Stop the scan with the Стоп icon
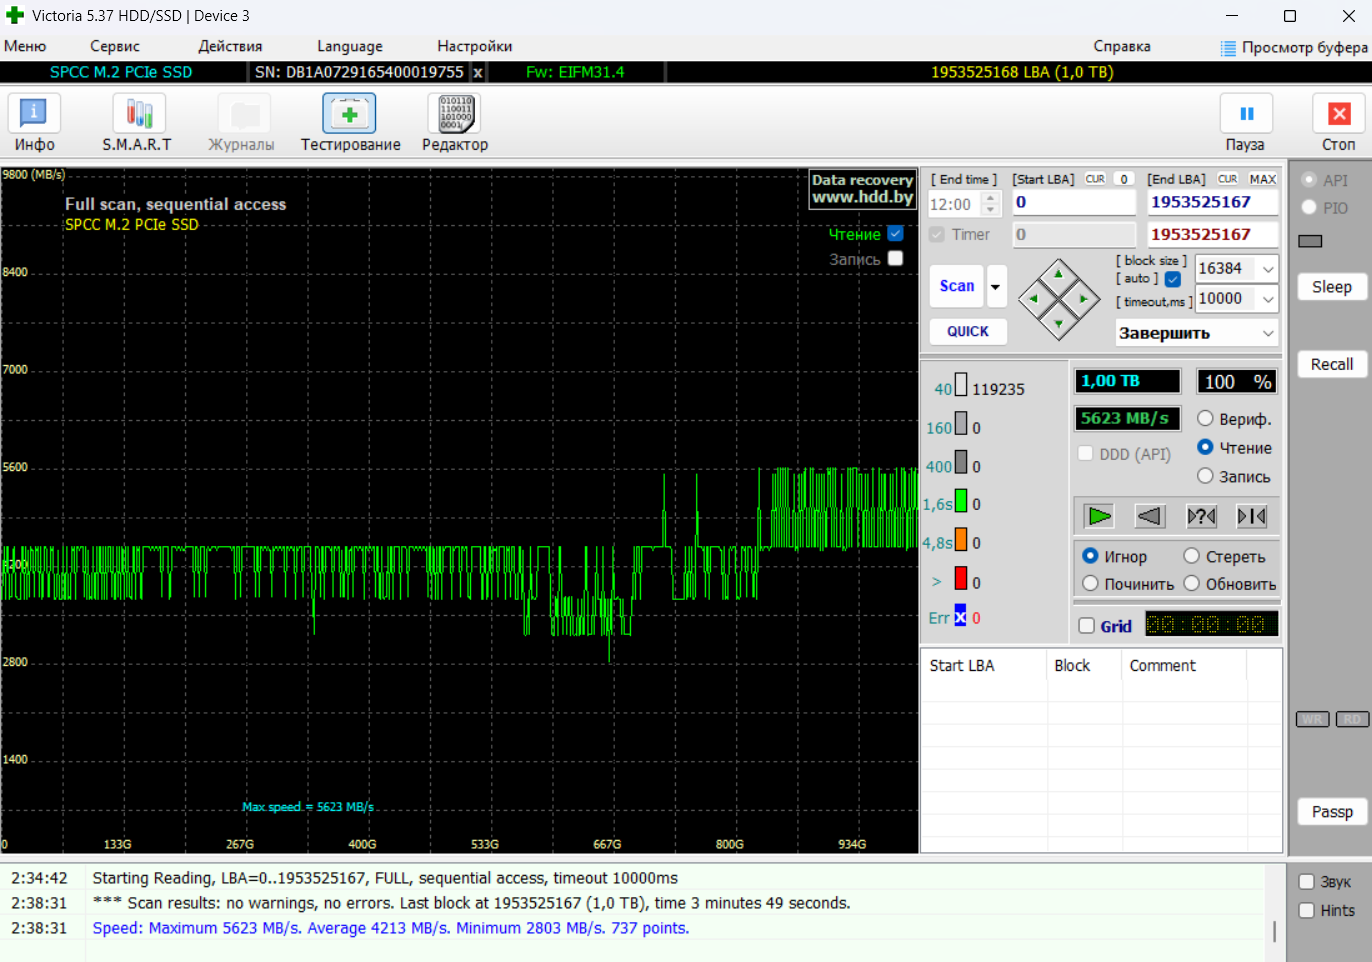Viewport: 1372px width, 962px height. (x=1338, y=114)
